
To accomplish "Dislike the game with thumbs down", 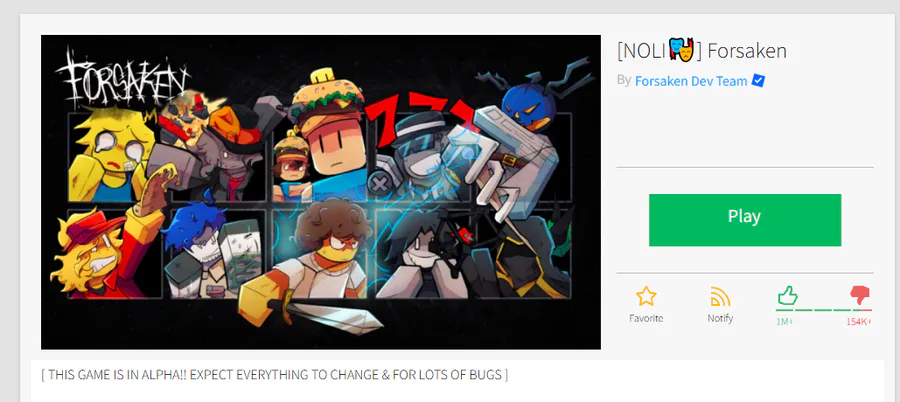I will 860,296.
